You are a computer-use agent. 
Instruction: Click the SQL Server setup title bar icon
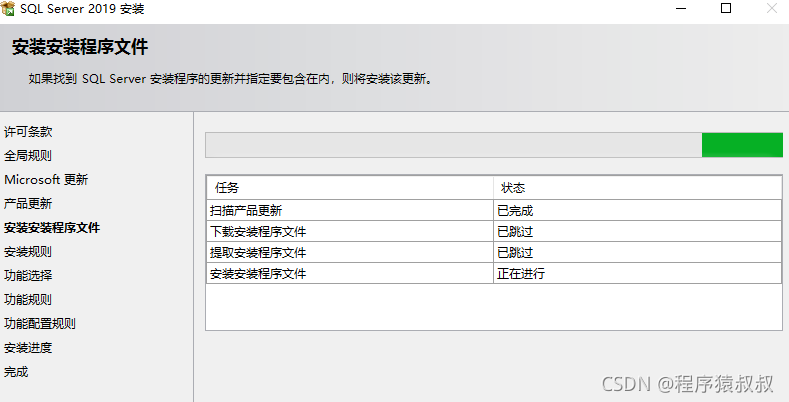pyautogui.click(x=8, y=8)
